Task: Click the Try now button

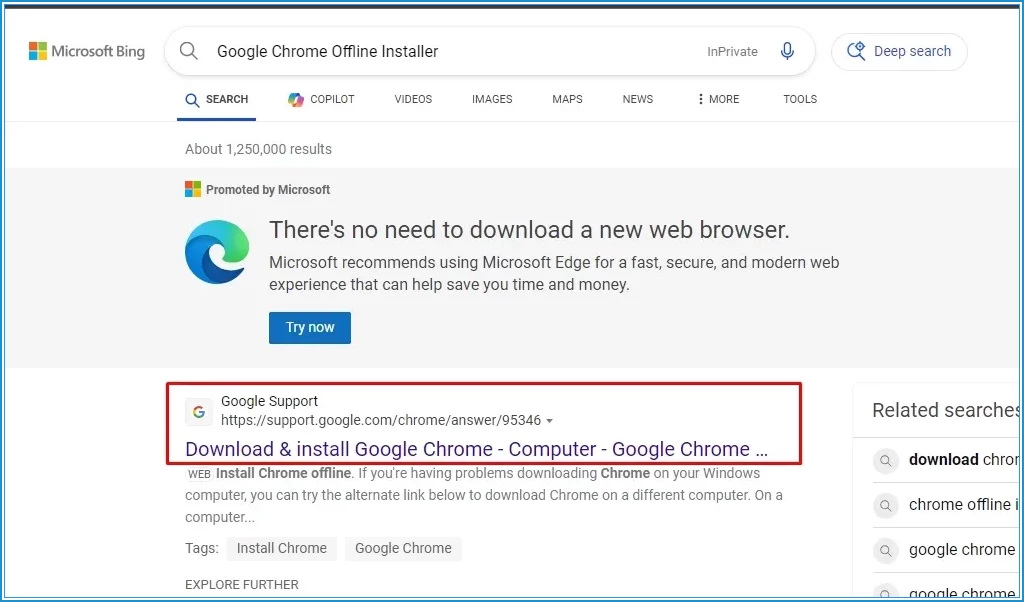Action: pyautogui.click(x=310, y=327)
